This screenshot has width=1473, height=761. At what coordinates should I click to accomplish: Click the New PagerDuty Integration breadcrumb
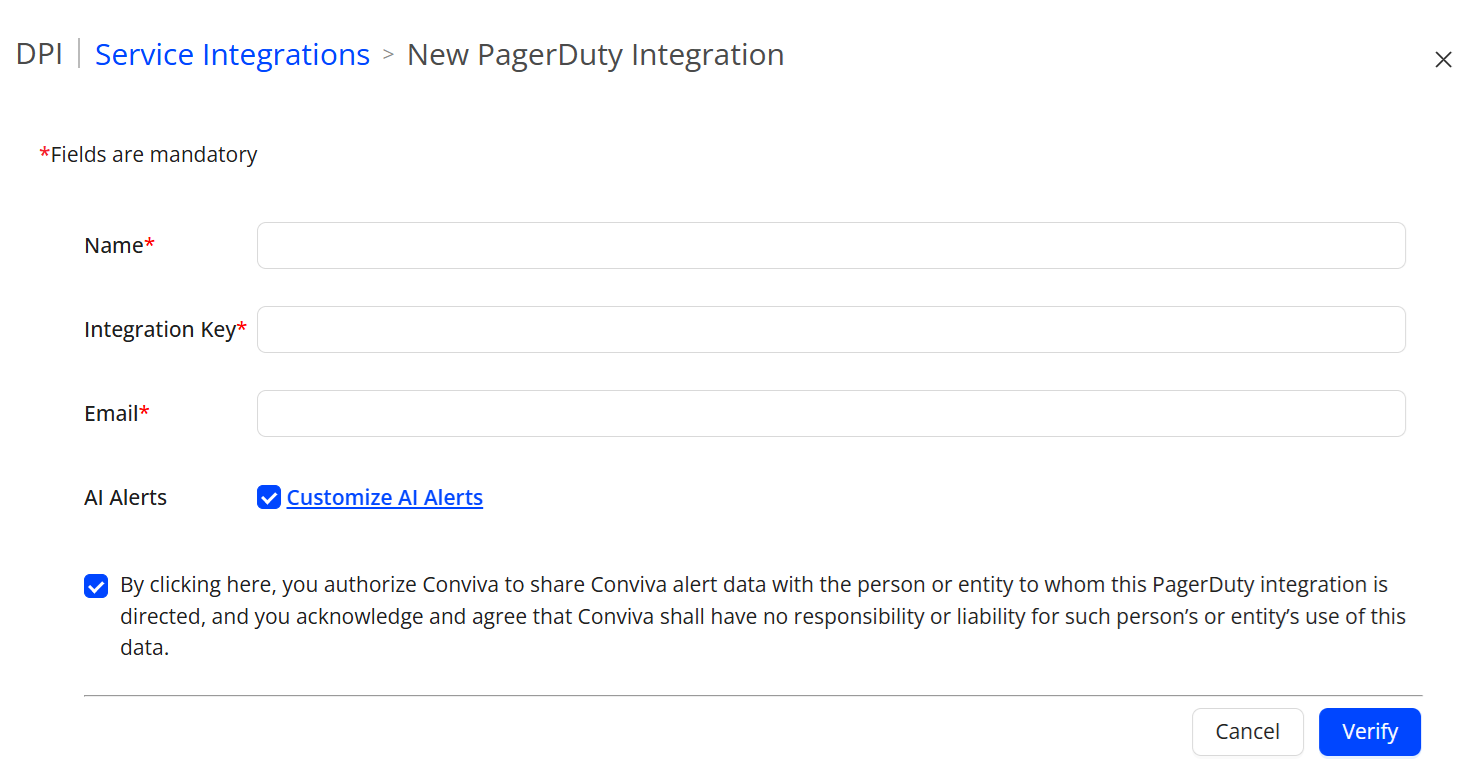tap(595, 54)
